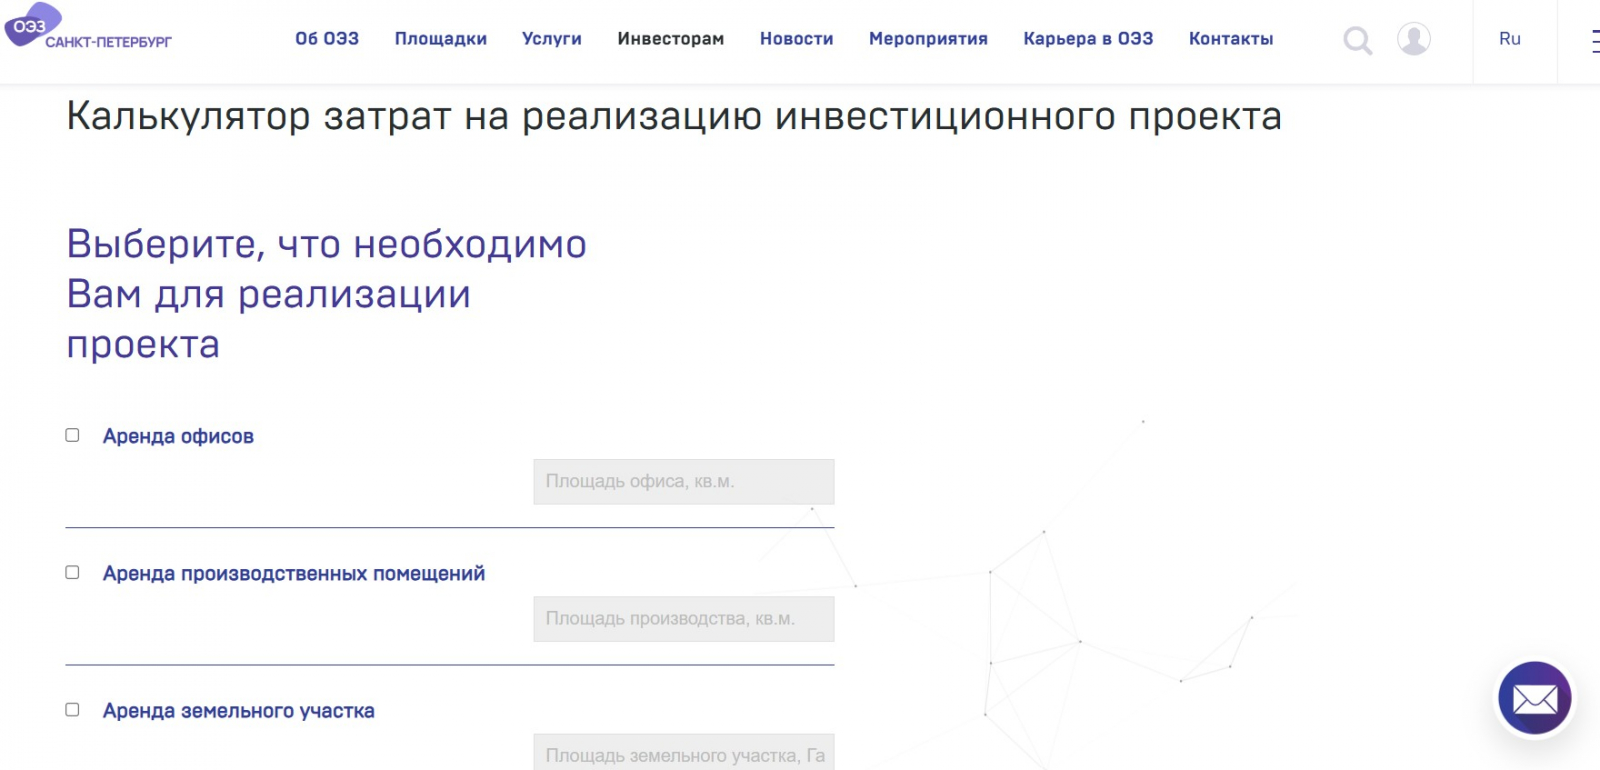Select the Аренда производственных помещений label
Image resolution: width=1600 pixels, height=770 pixels.
294,573
